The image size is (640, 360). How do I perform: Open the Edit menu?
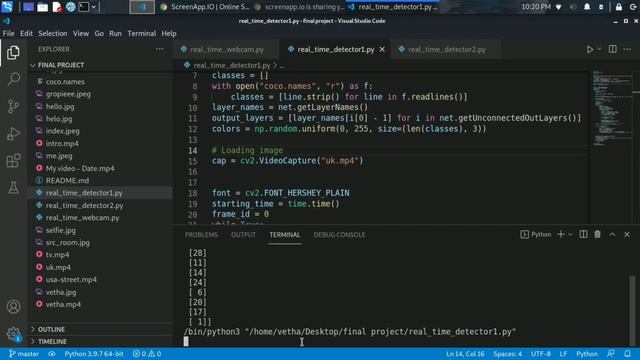pyautogui.click(x=26, y=33)
